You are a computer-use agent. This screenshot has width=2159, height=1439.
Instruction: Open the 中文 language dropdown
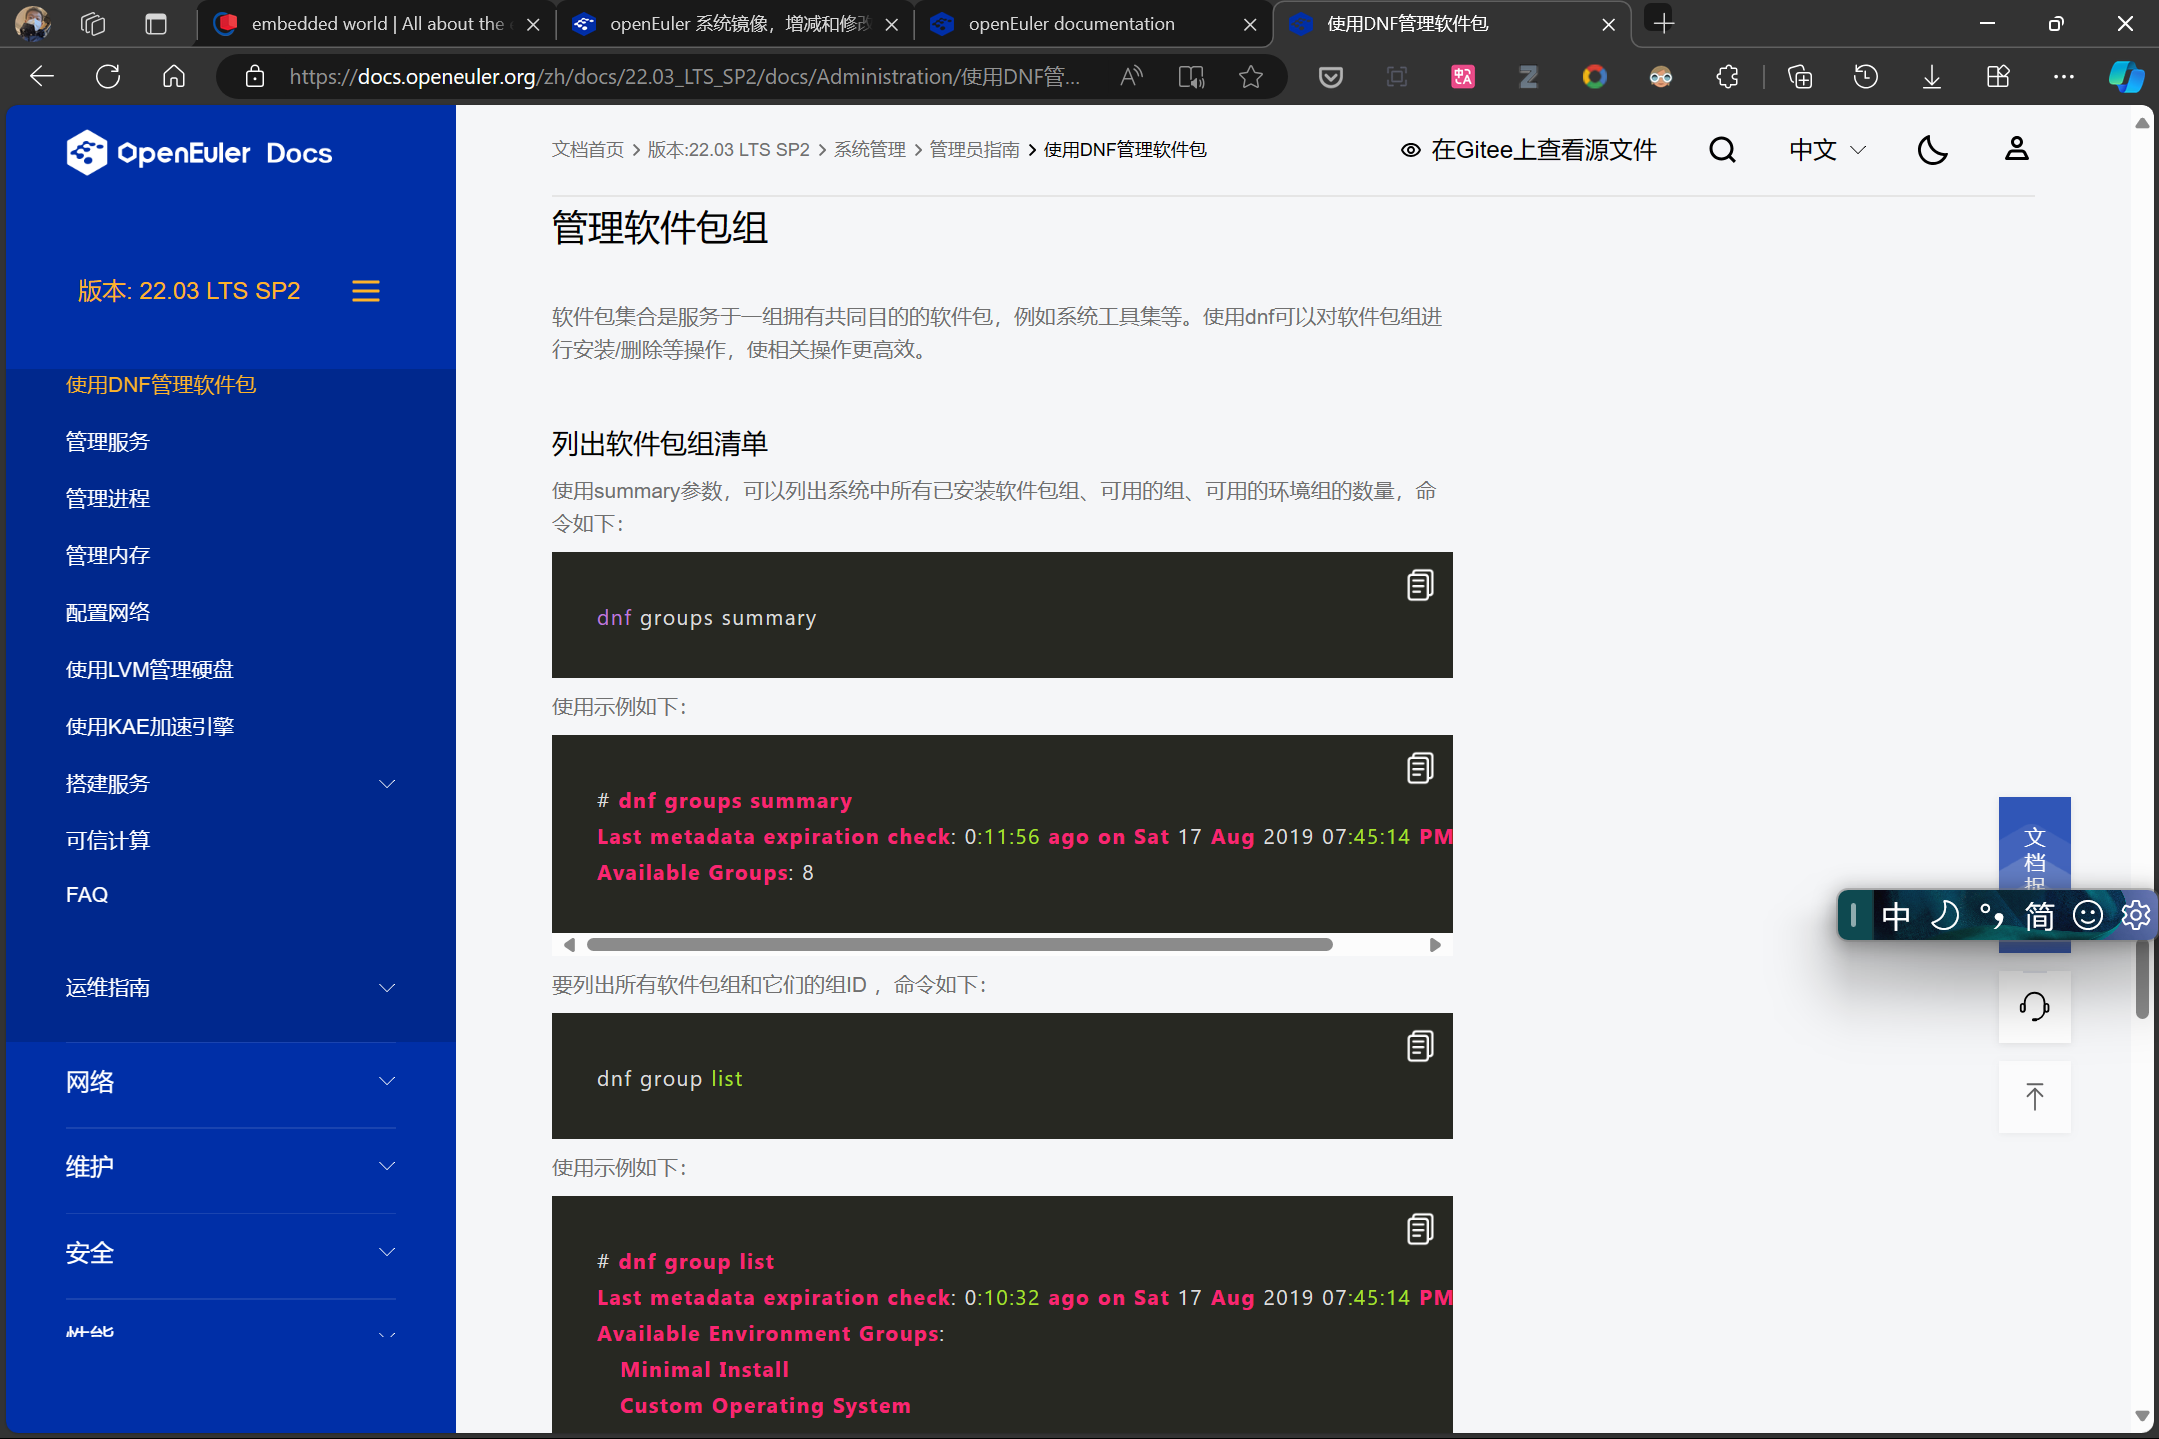1826,150
